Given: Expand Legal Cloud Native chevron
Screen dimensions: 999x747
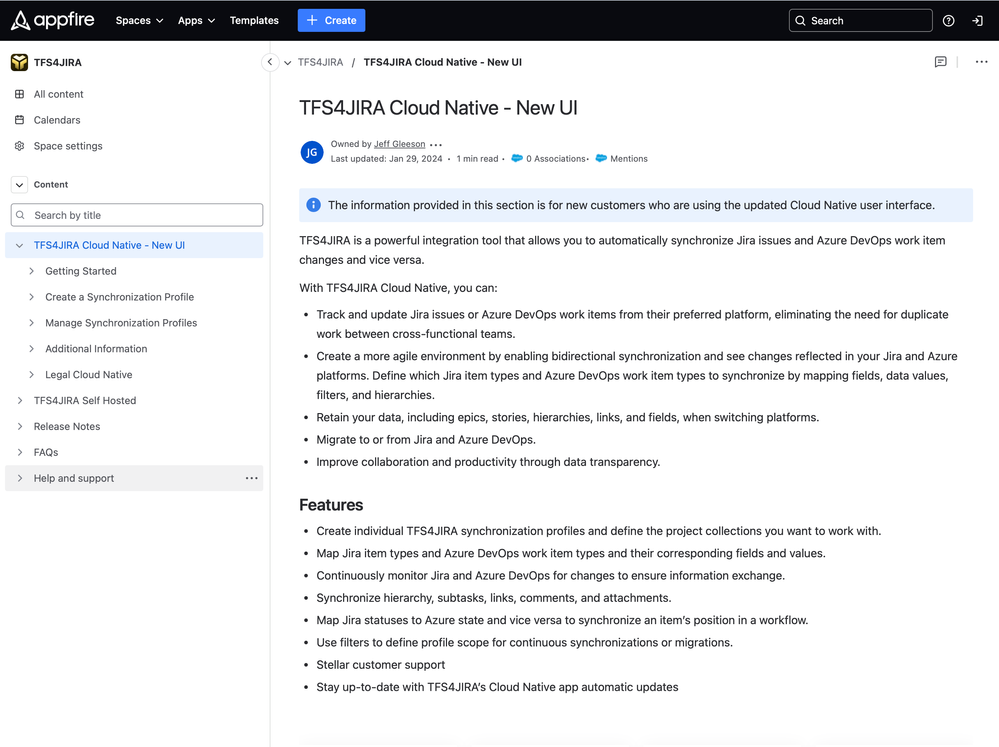Looking at the screenshot, I should click(31, 375).
